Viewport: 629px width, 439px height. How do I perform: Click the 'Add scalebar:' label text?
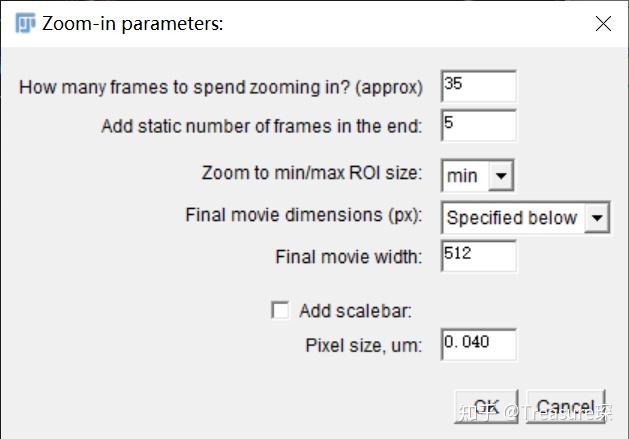pos(355,311)
